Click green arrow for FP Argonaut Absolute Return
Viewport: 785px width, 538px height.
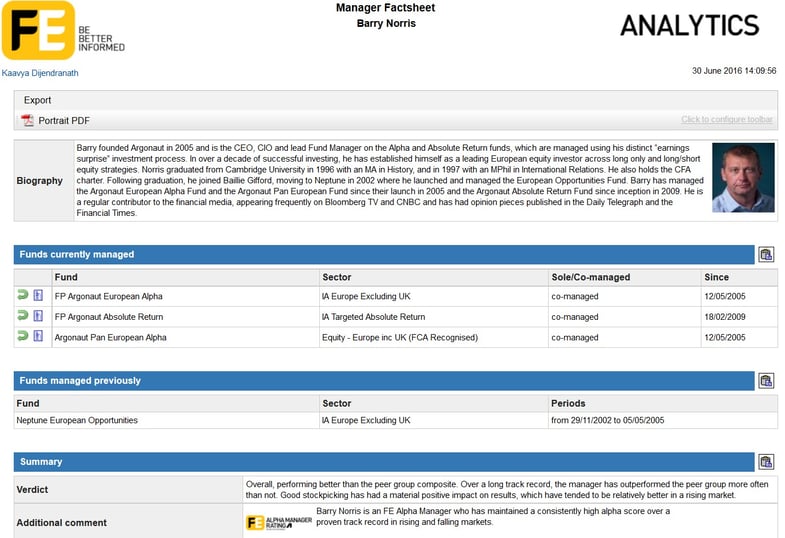23,316
